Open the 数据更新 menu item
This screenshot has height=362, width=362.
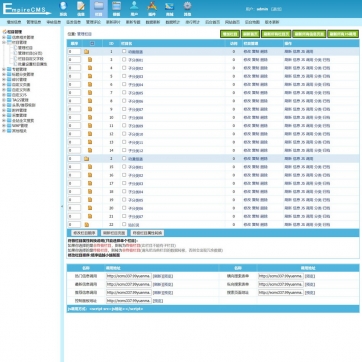pos(153,22)
